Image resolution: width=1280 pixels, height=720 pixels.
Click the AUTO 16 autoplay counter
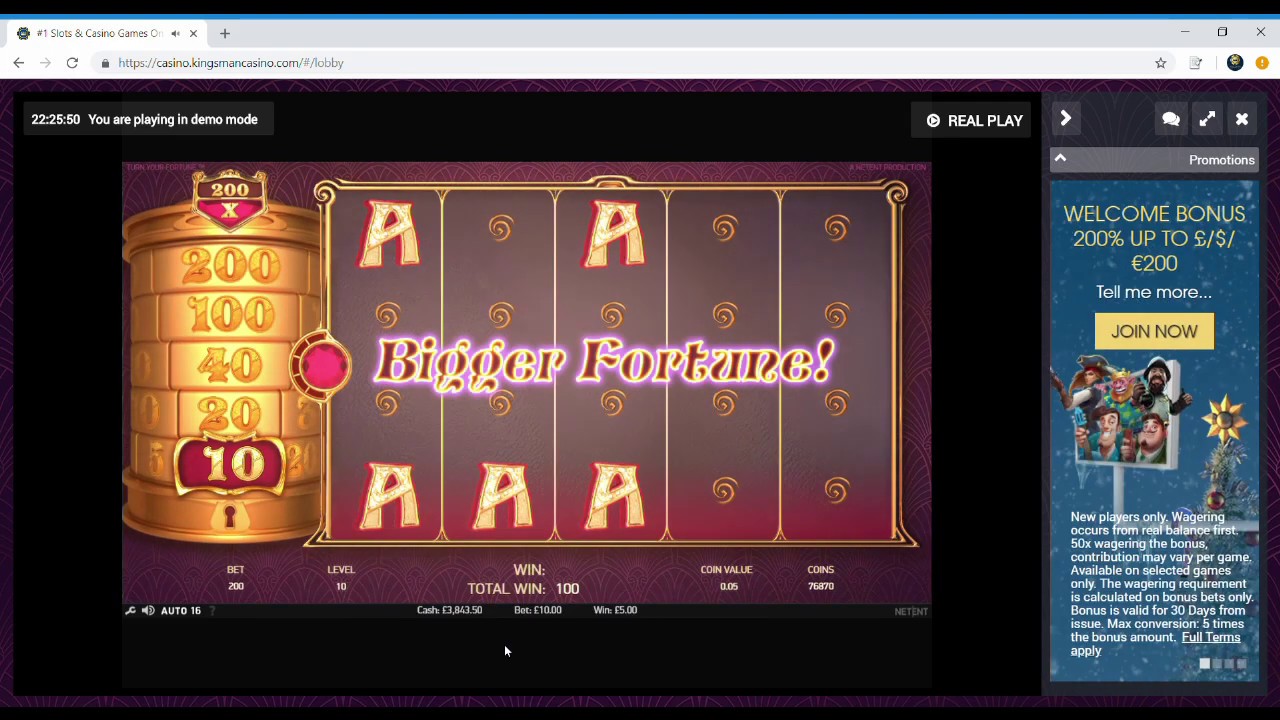(x=181, y=610)
